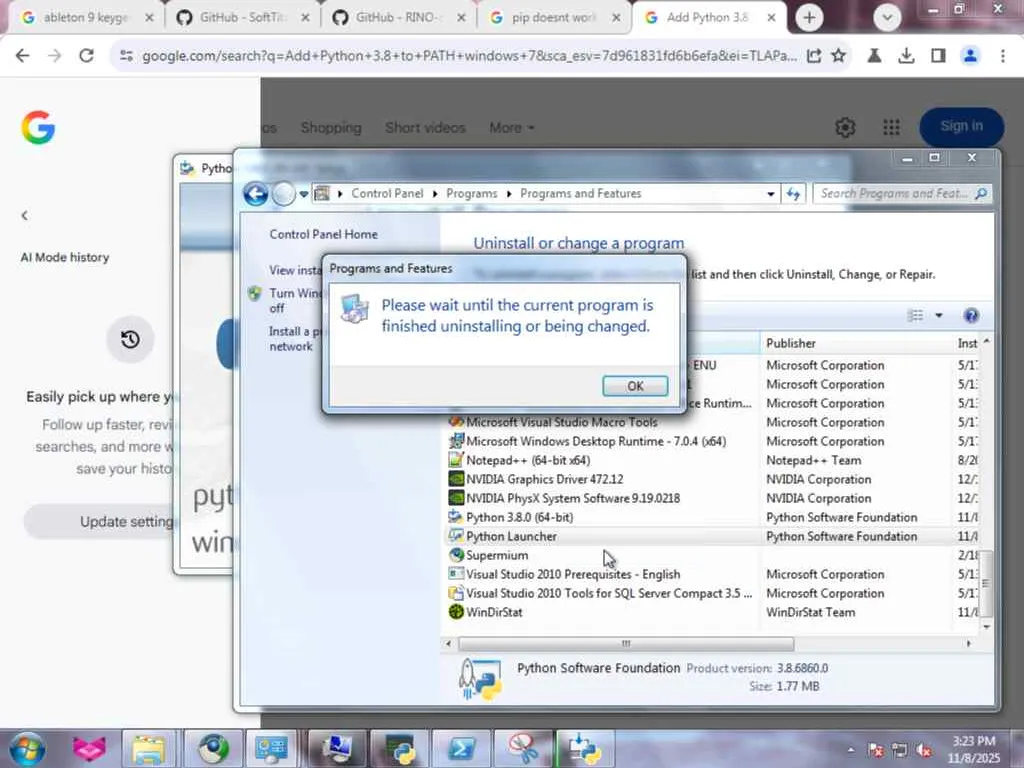Click the Chrome URL address bar
The width and height of the screenshot is (1024, 768).
coord(469,56)
